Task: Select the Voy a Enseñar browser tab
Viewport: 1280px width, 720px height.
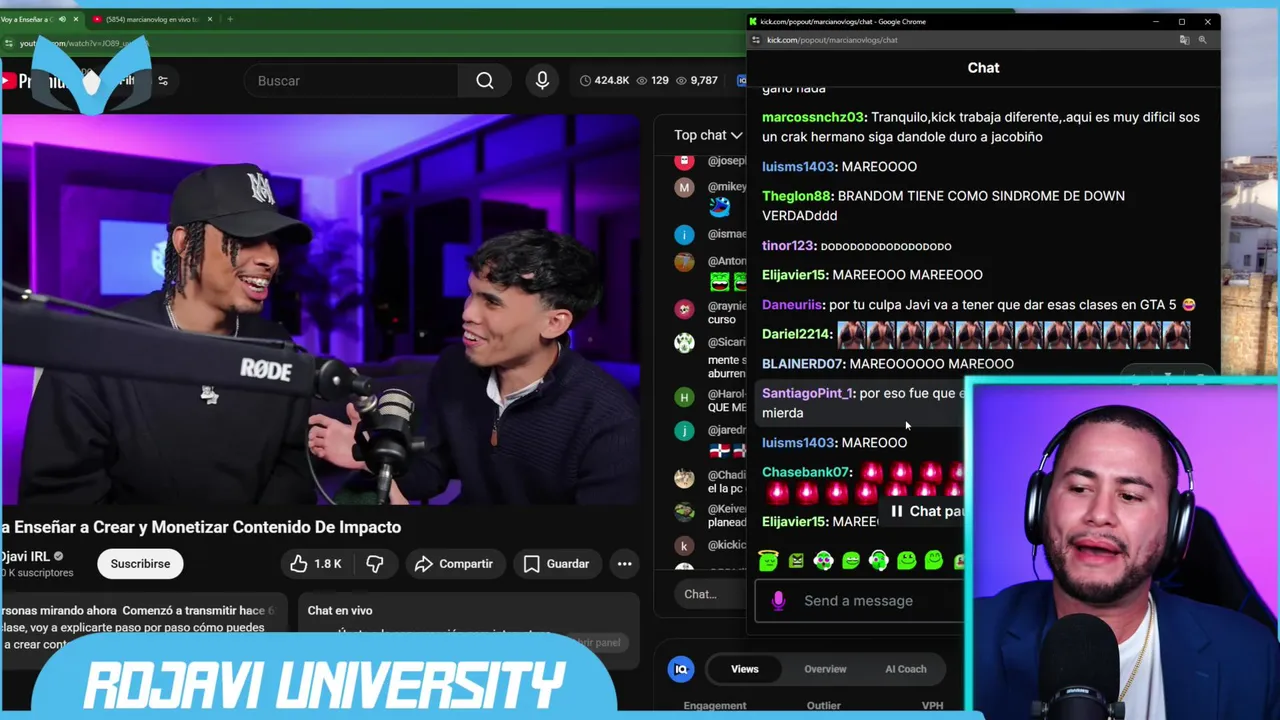Action: pos(40,19)
